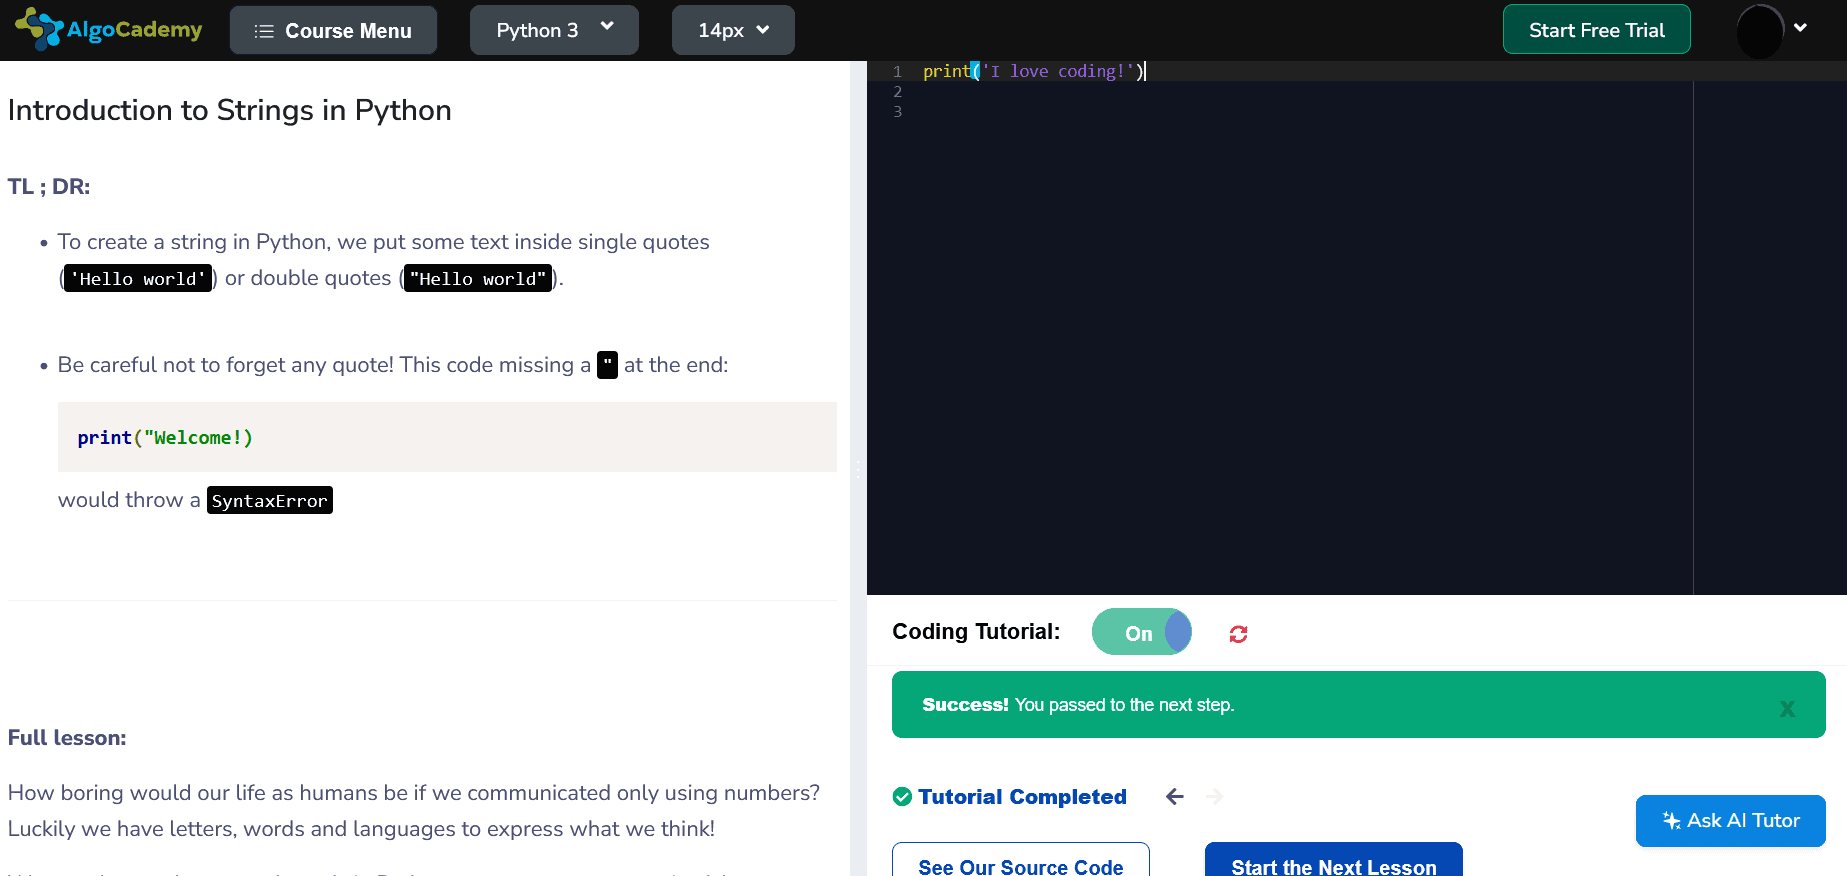Click the Tutorial Completed label
This screenshot has width=1847, height=876.
1022,797
